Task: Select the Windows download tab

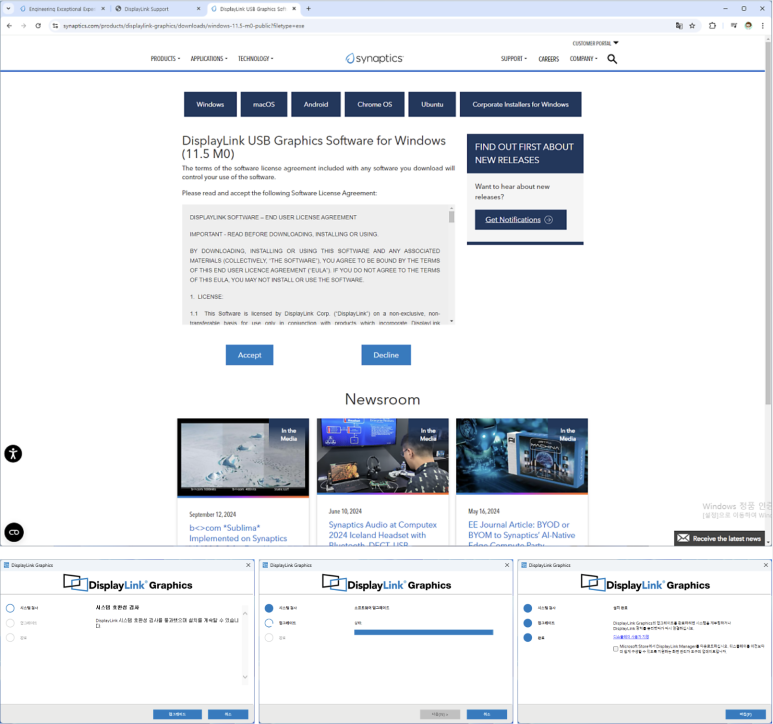Action: [210, 104]
